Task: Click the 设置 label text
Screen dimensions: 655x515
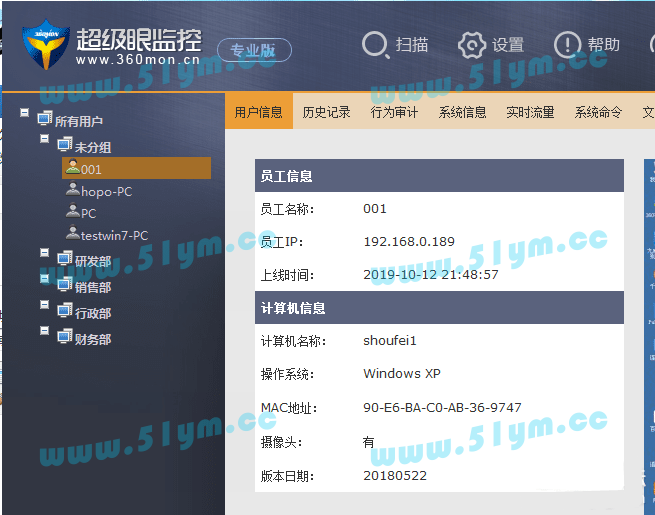Action: 508,45
